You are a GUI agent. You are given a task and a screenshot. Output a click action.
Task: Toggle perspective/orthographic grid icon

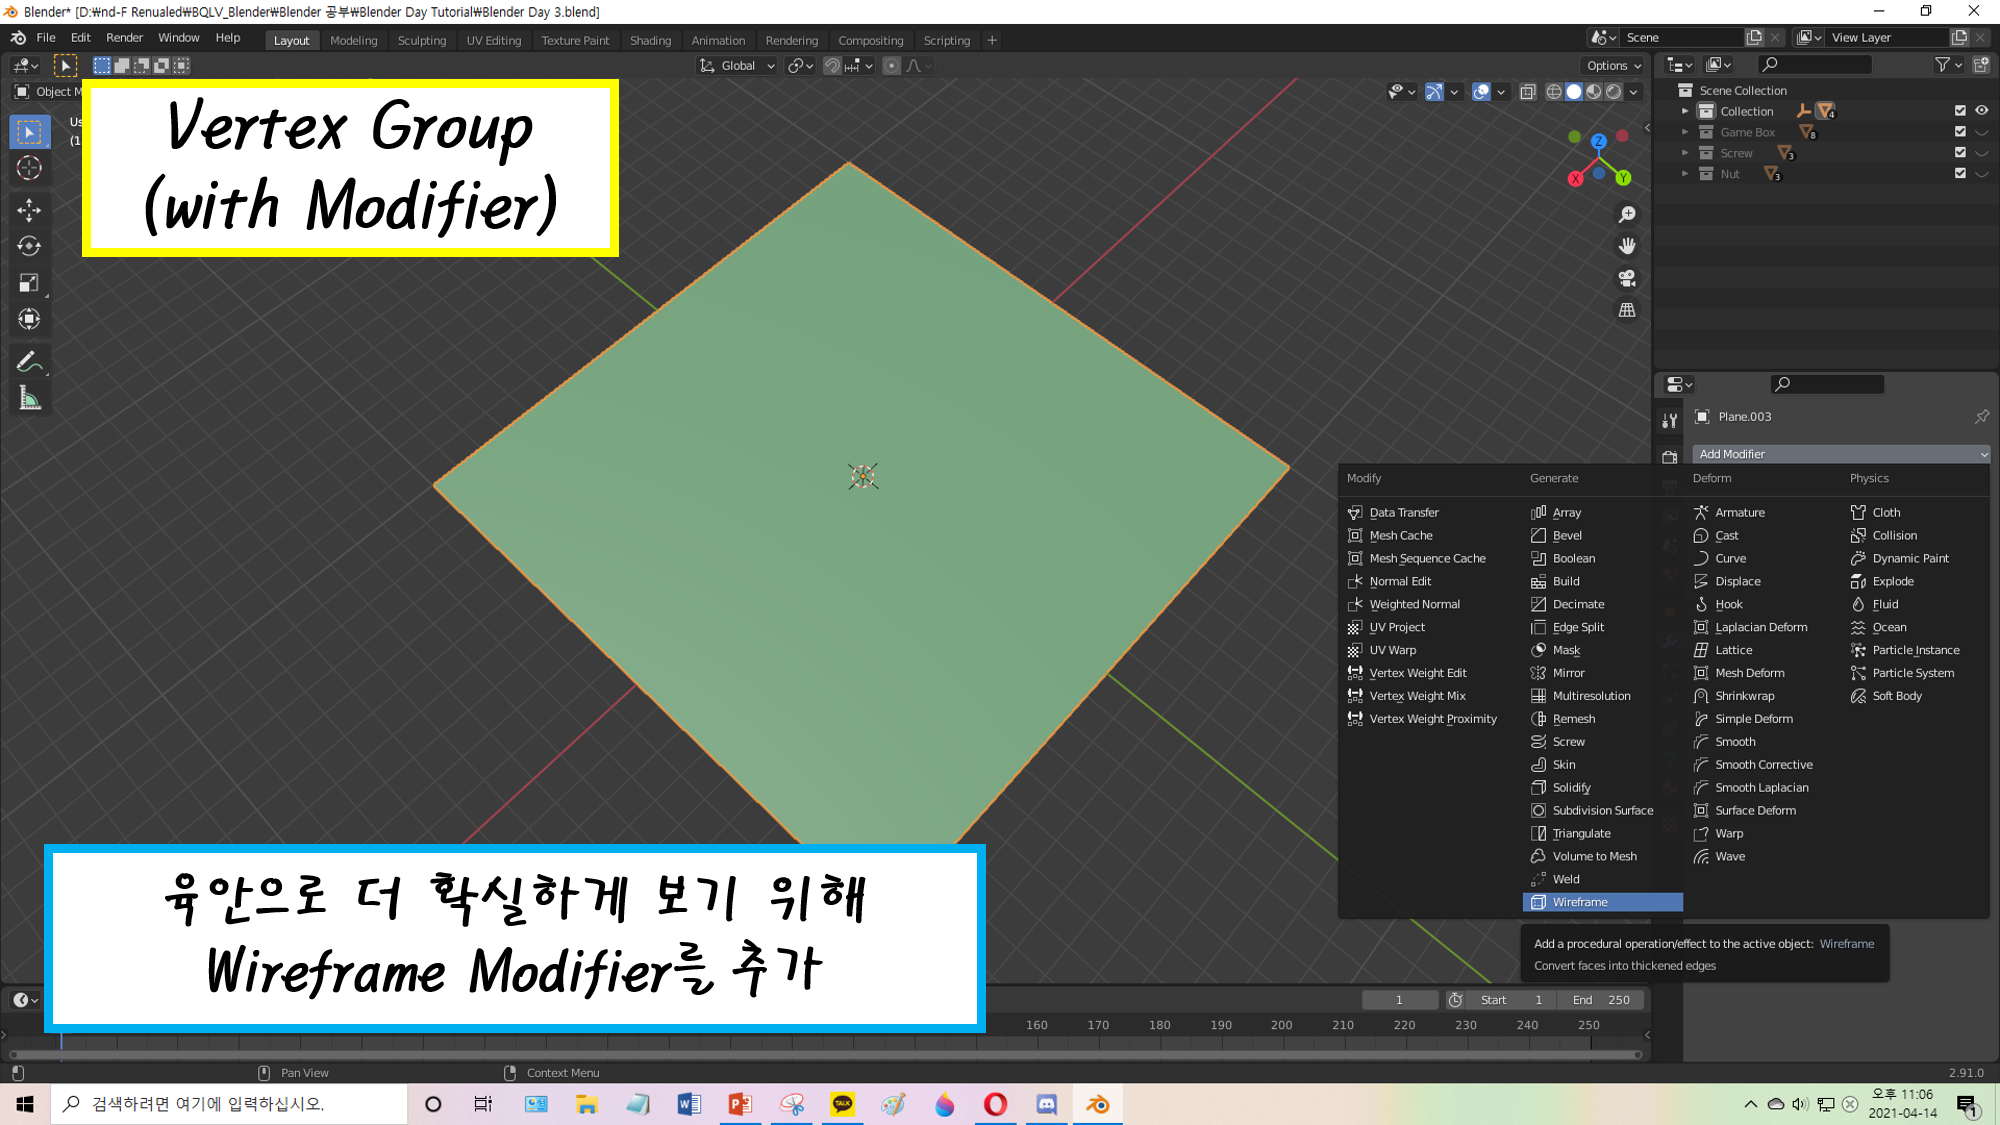[1627, 310]
